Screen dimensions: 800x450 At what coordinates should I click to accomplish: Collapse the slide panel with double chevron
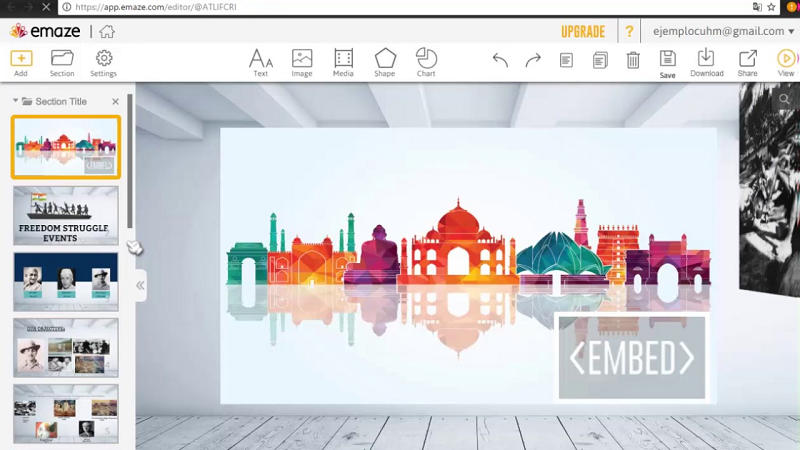pos(140,285)
